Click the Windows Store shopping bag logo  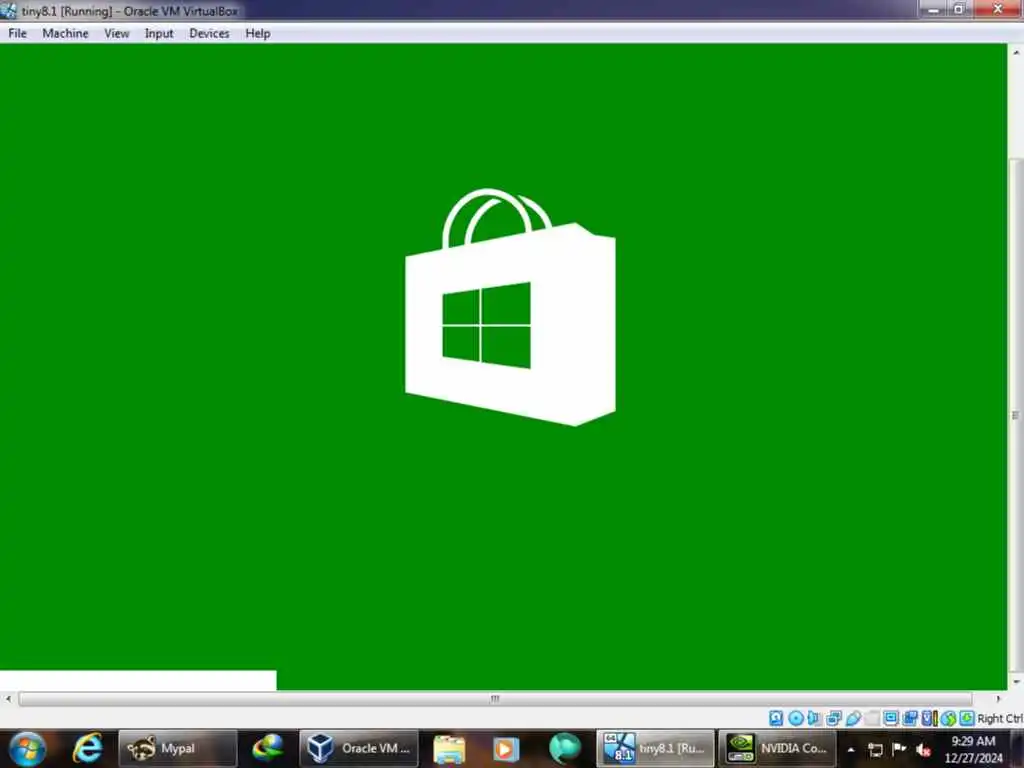510,307
